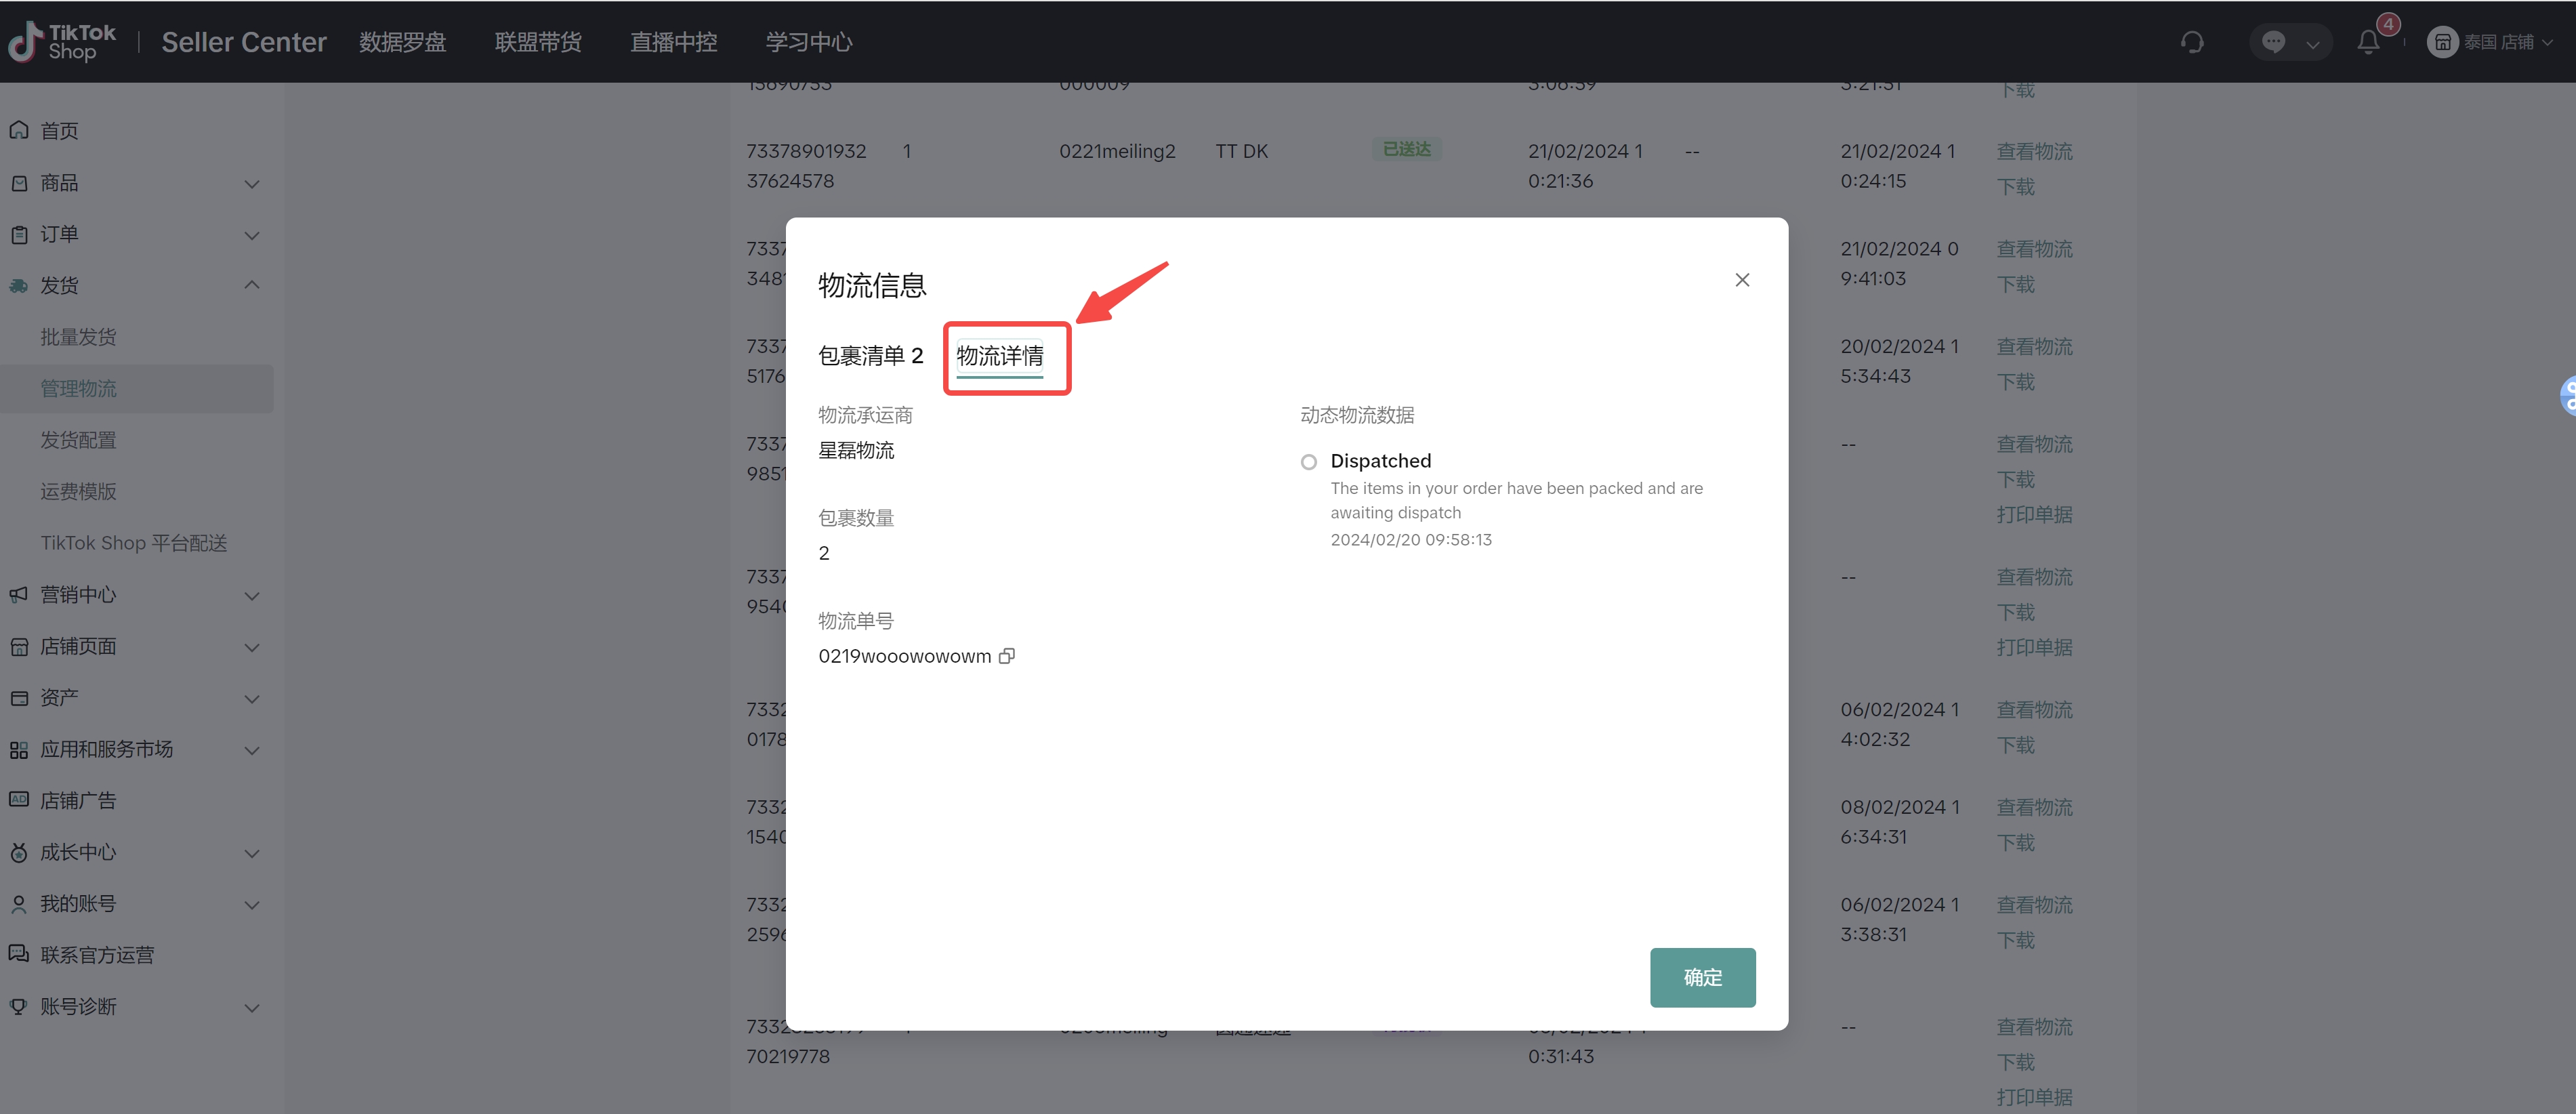
Task: Open 运费模版 in the sidebar
Action: 78,491
